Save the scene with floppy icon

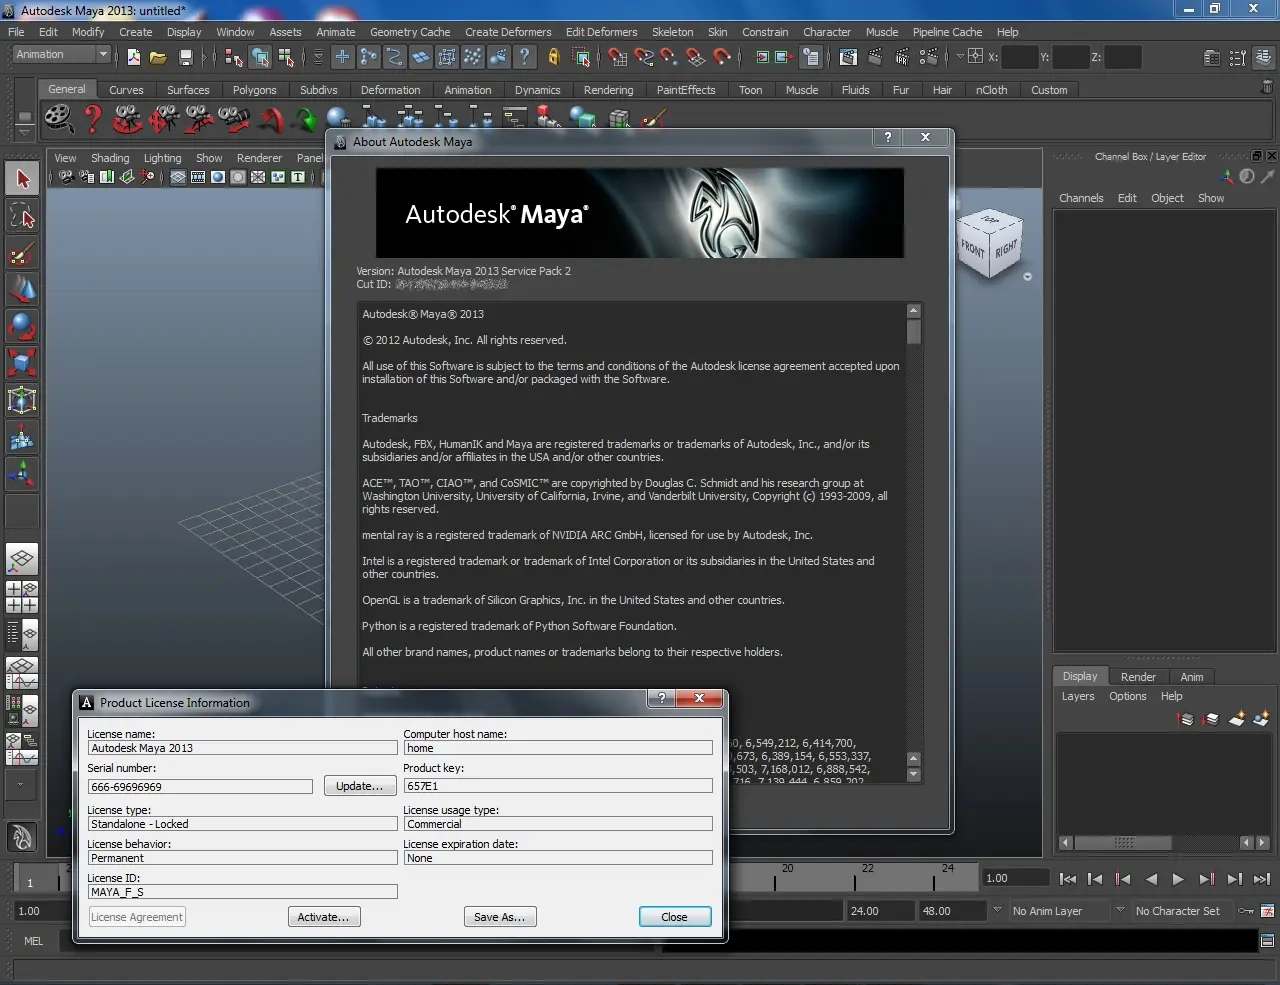coord(185,57)
